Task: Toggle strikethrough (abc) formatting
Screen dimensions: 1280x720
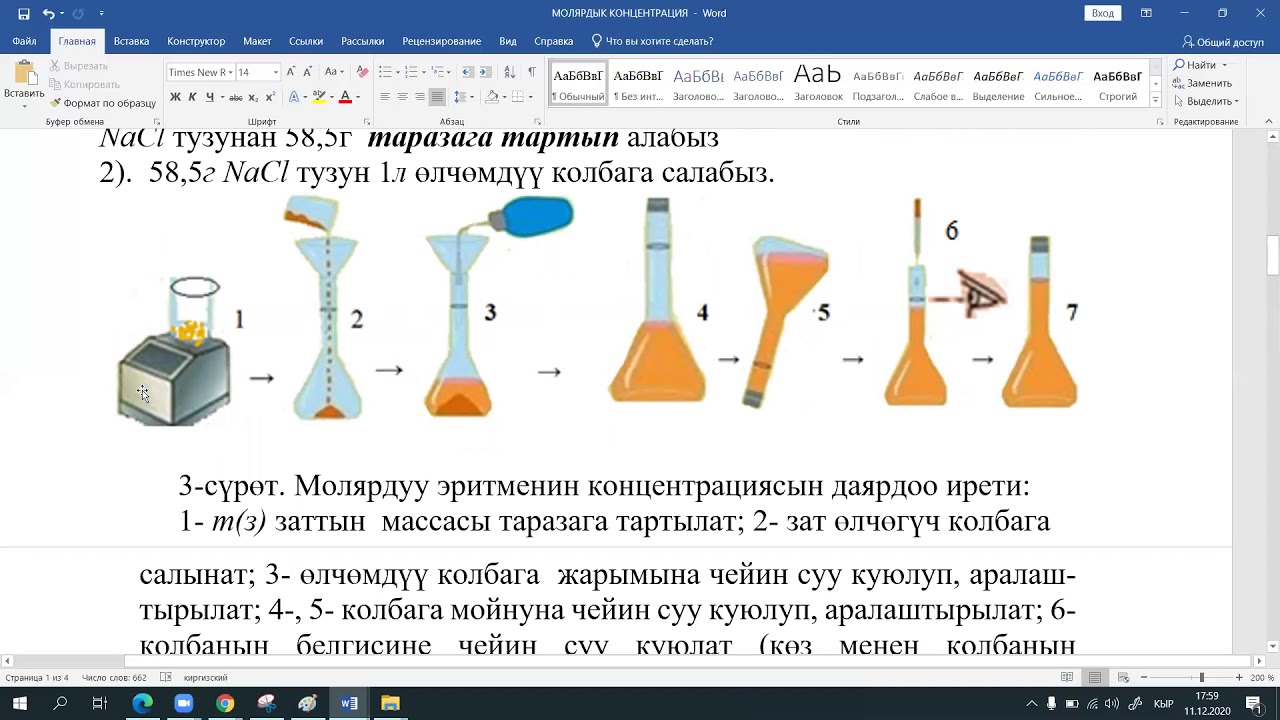Action: (x=236, y=97)
